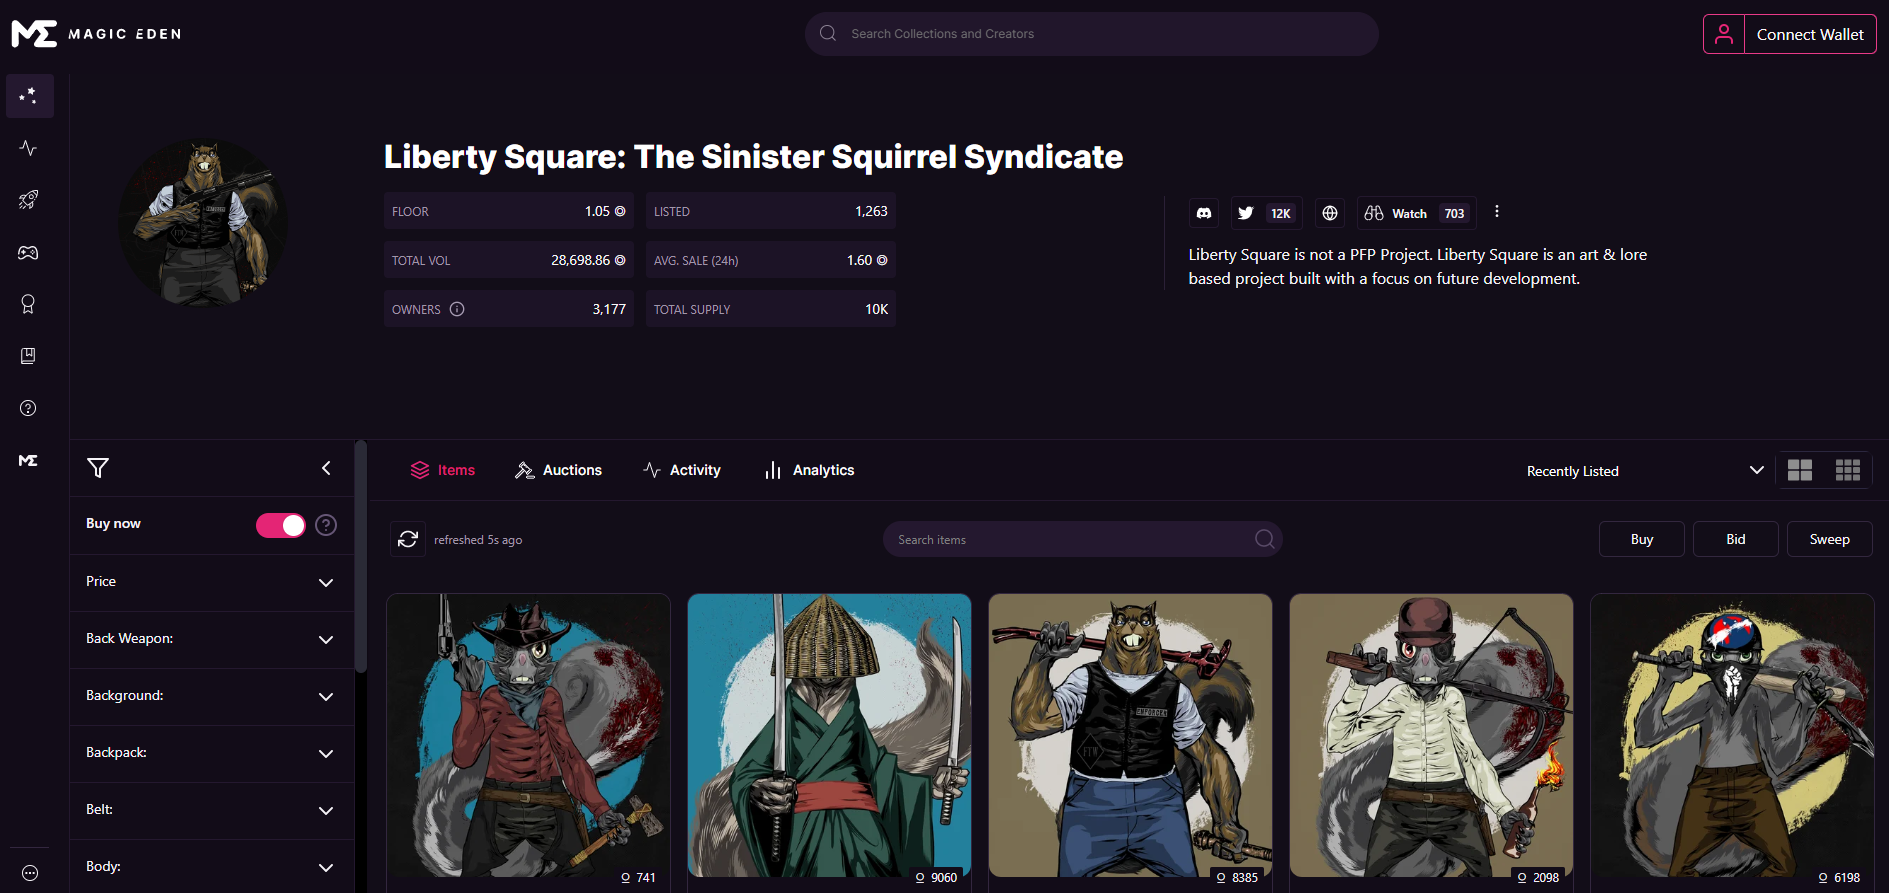Expand the Back Weapon filter

[212, 639]
